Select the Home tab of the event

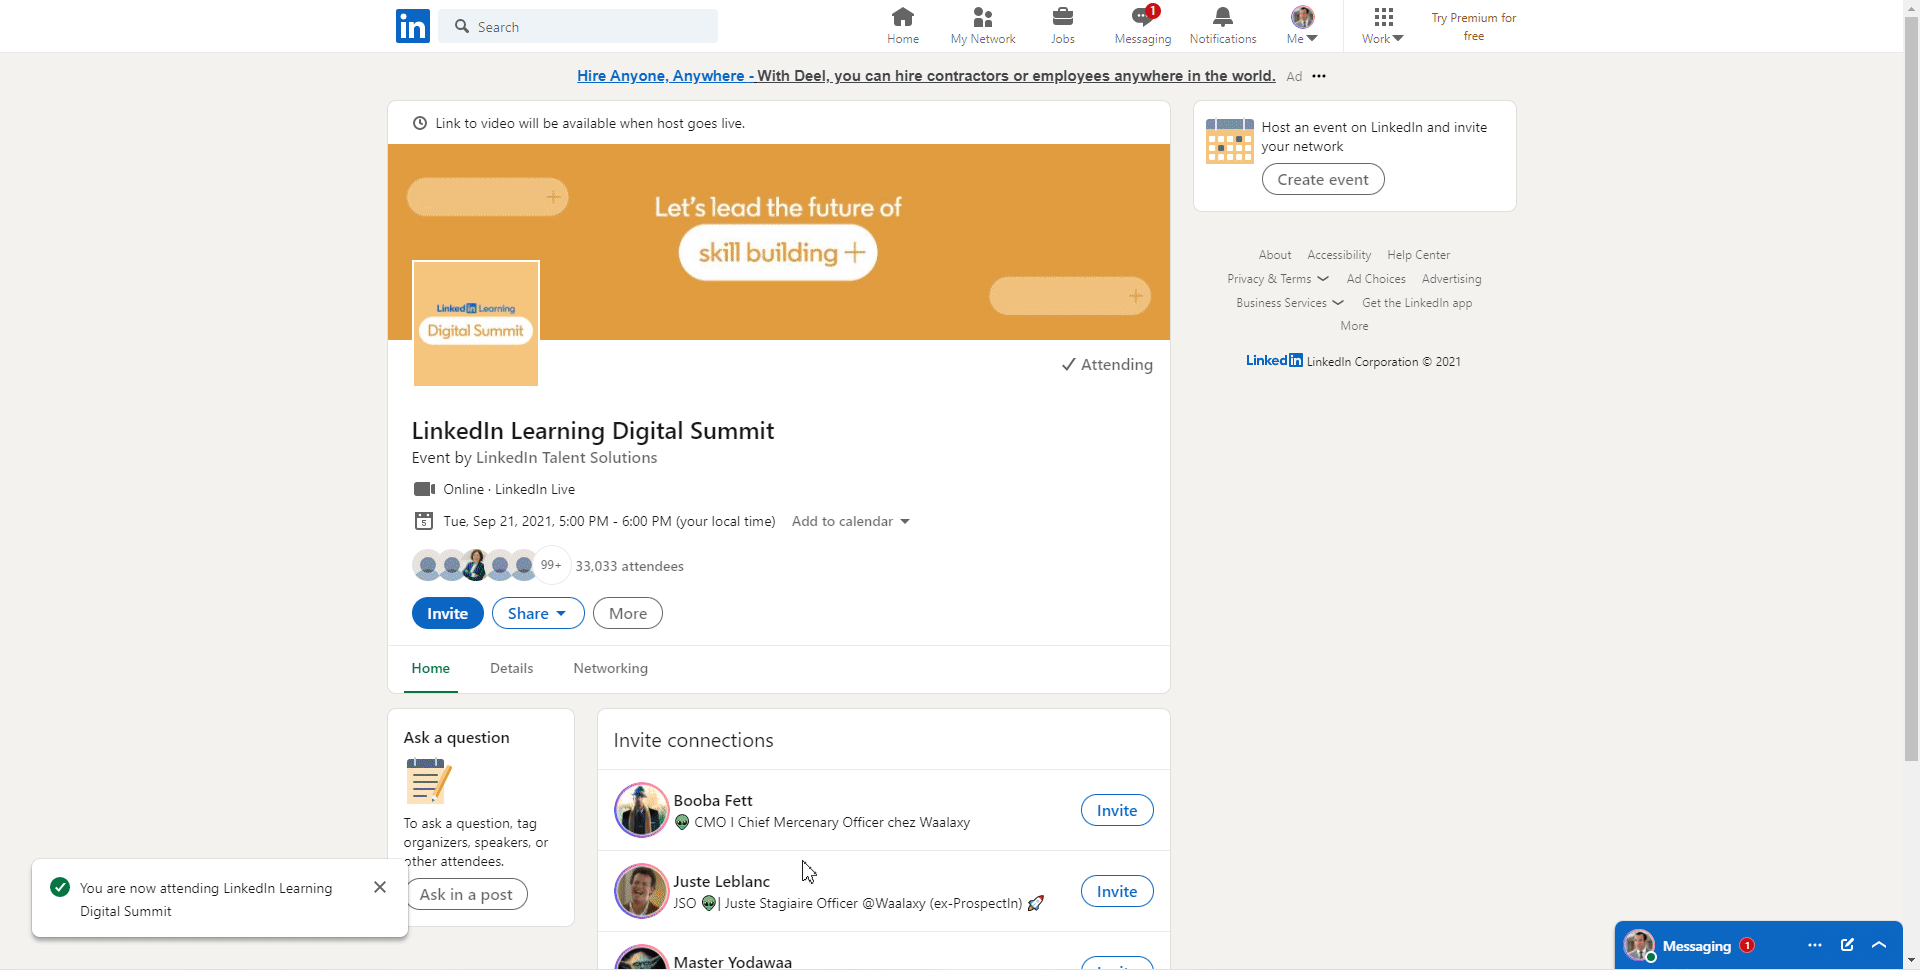pyautogui.click(x=431, y=669)
